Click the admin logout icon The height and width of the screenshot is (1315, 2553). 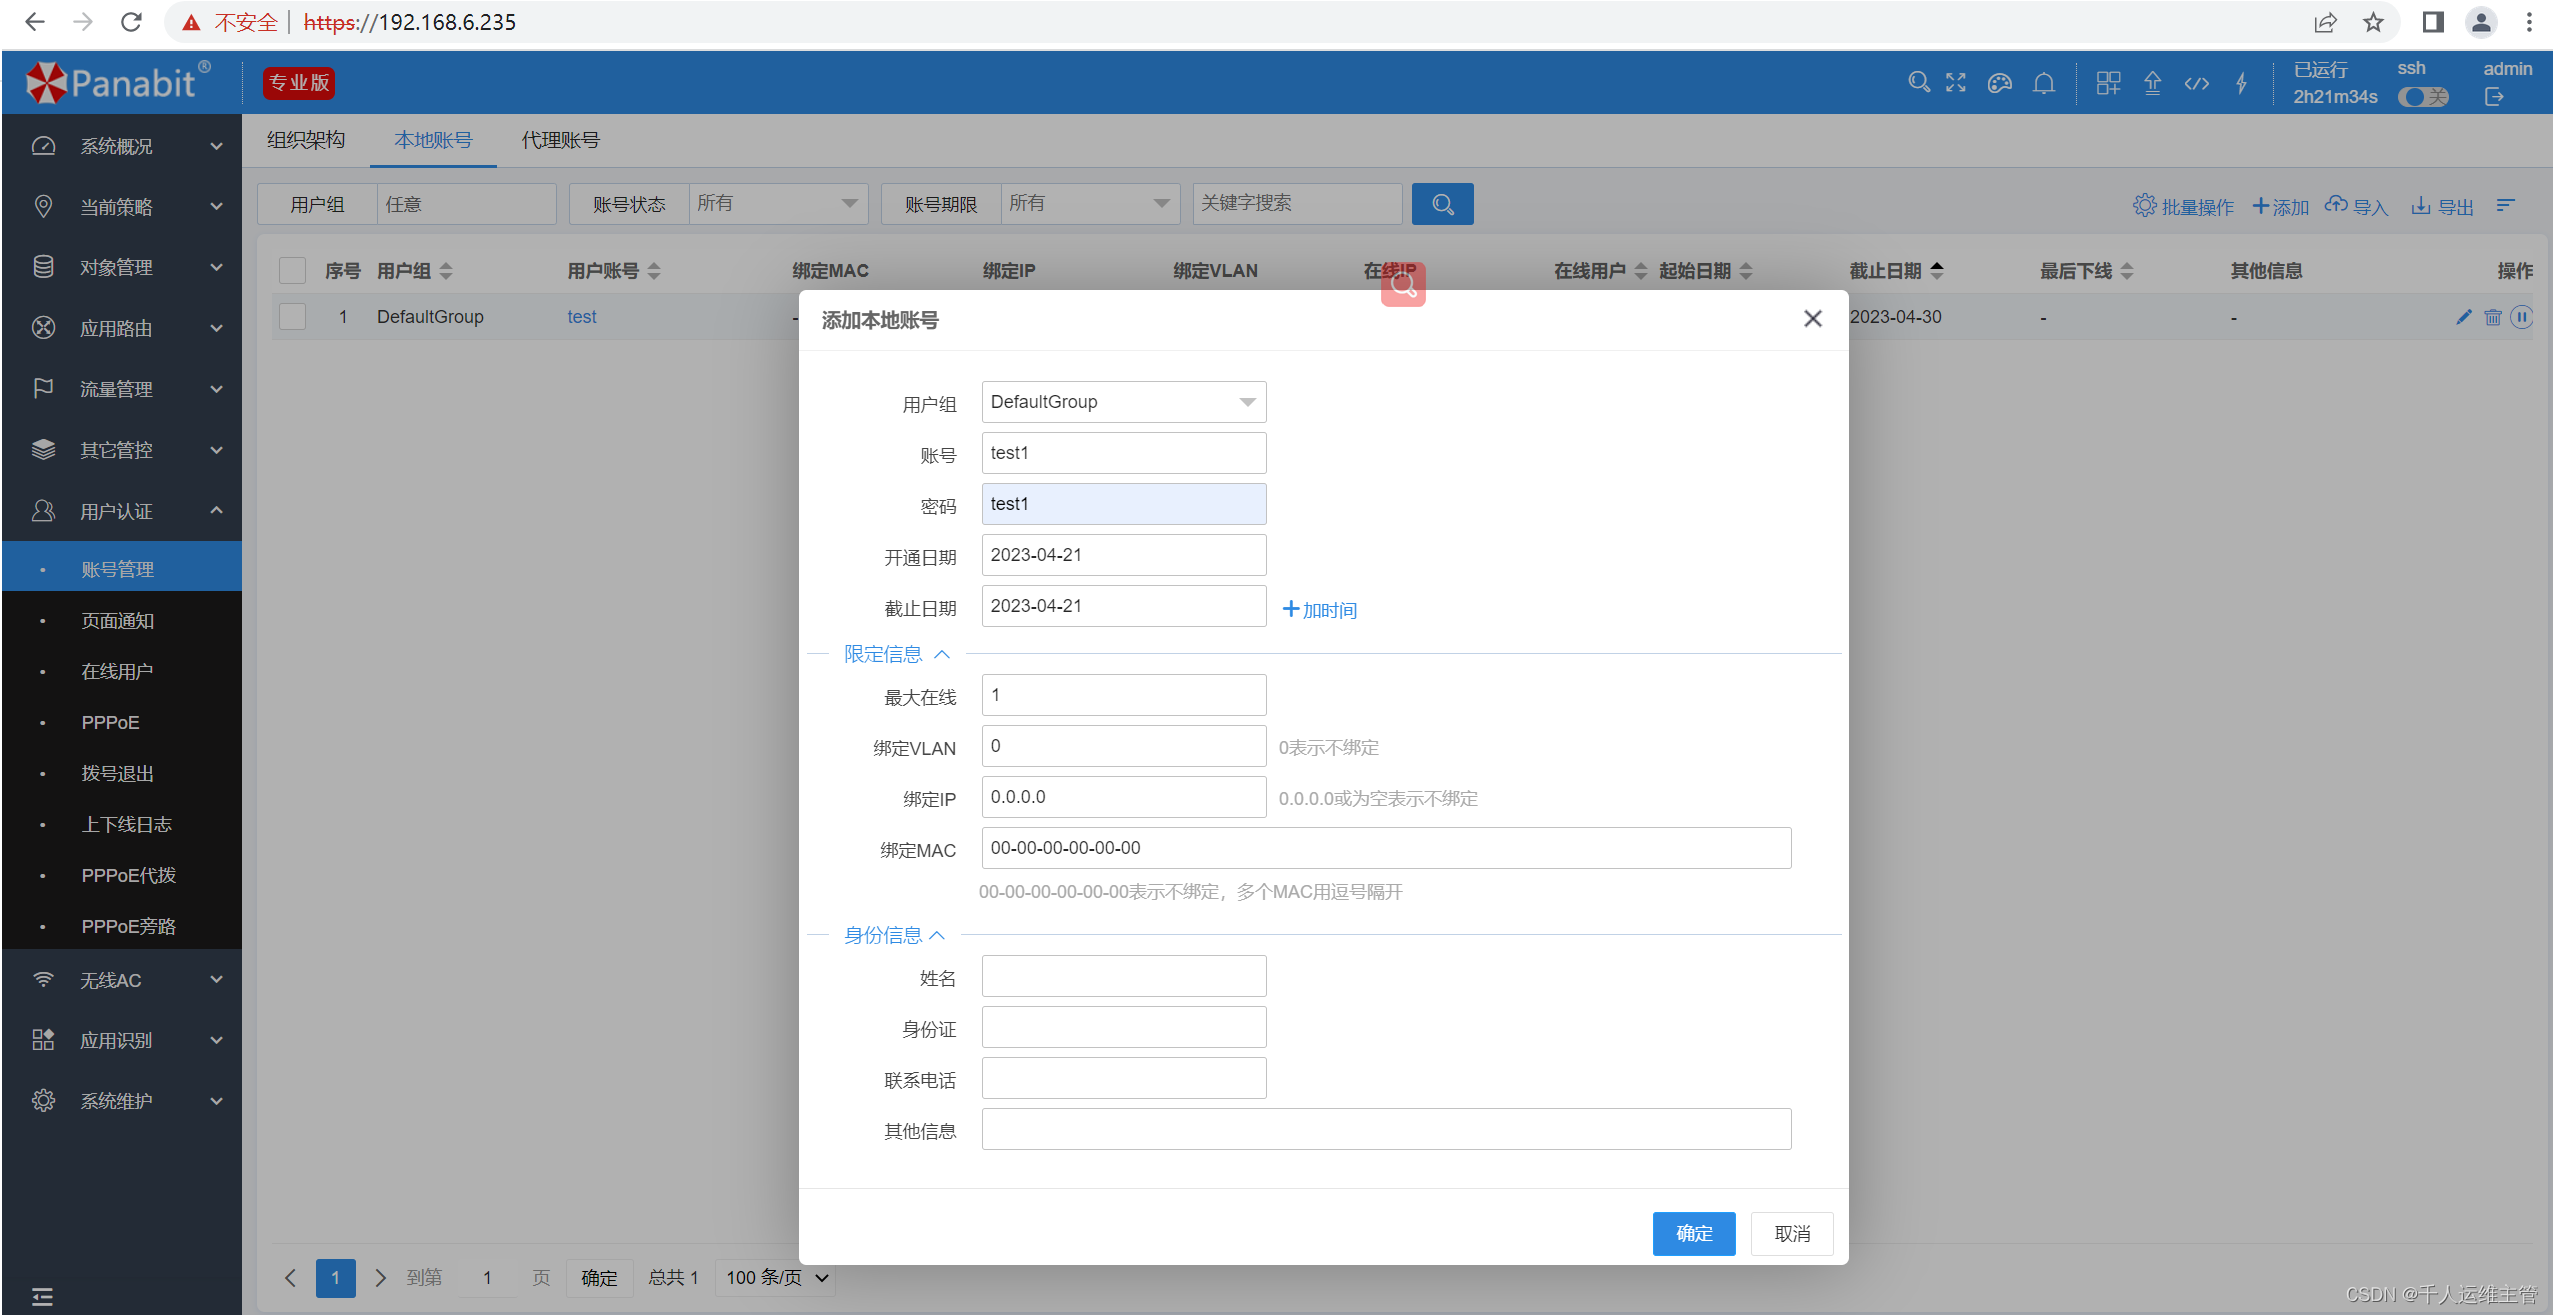pos(2494,97)
